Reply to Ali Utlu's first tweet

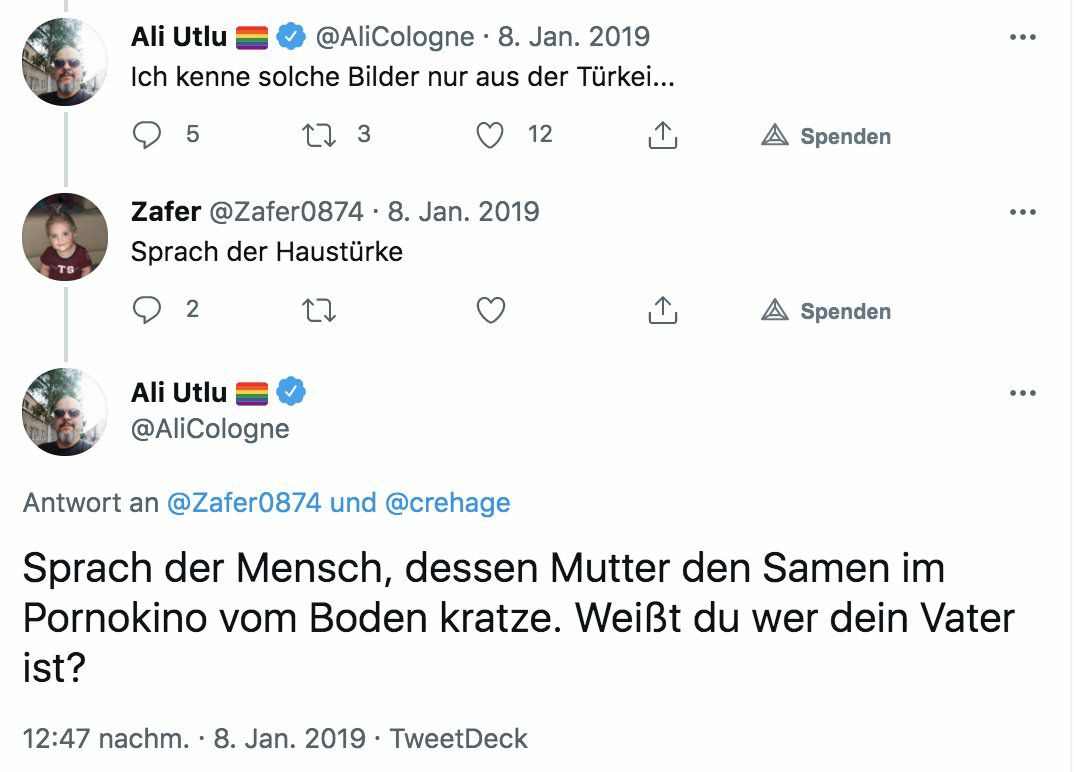(x=147, y=135)
